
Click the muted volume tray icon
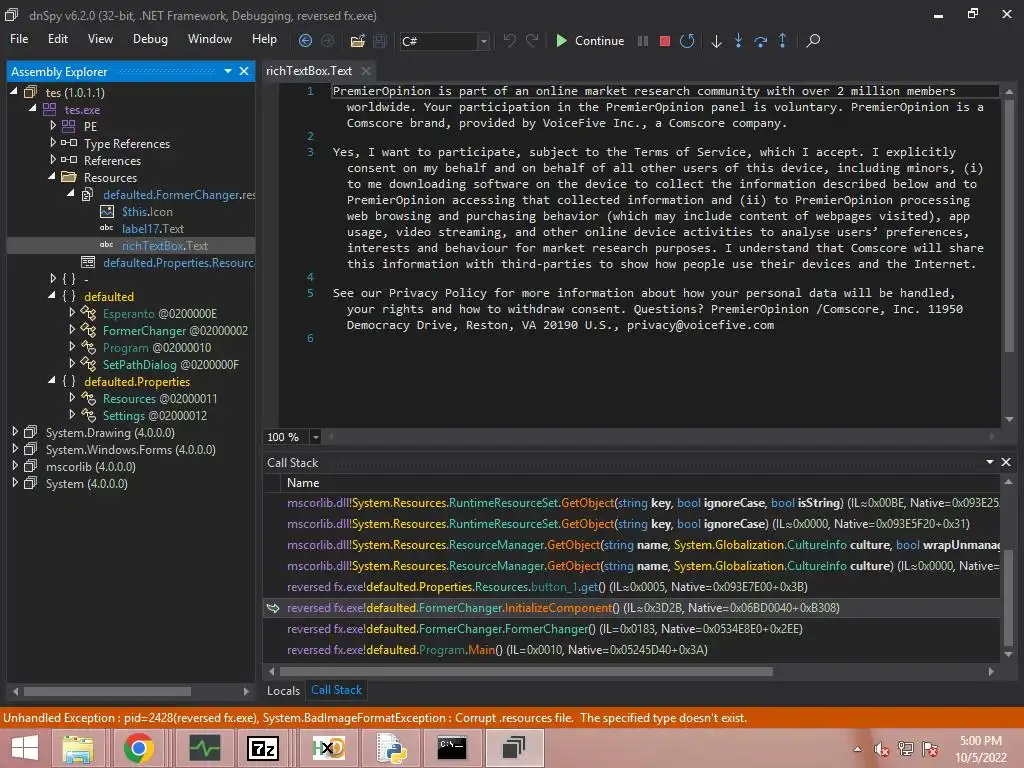[882, 749]
